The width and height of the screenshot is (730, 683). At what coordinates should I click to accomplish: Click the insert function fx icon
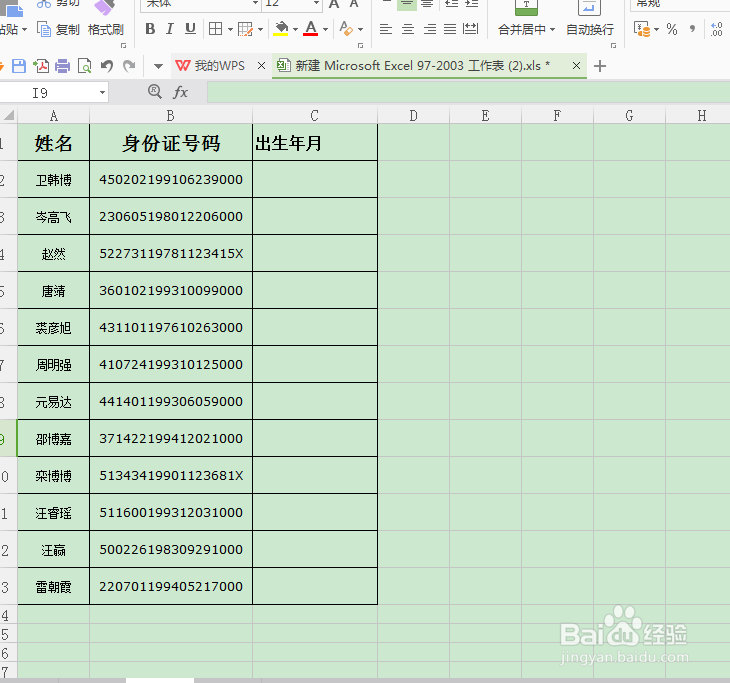180,92
